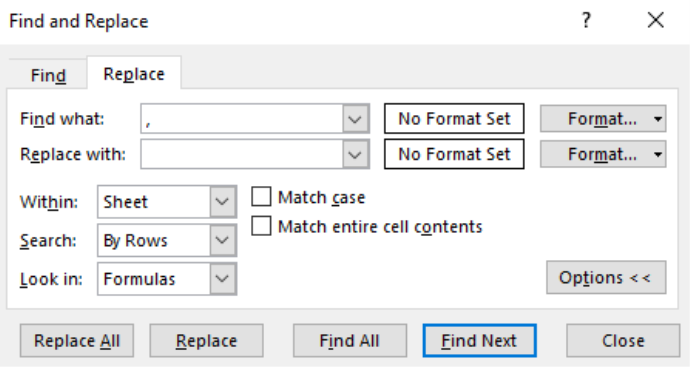Click the Replace button

[x=206, y=341]
